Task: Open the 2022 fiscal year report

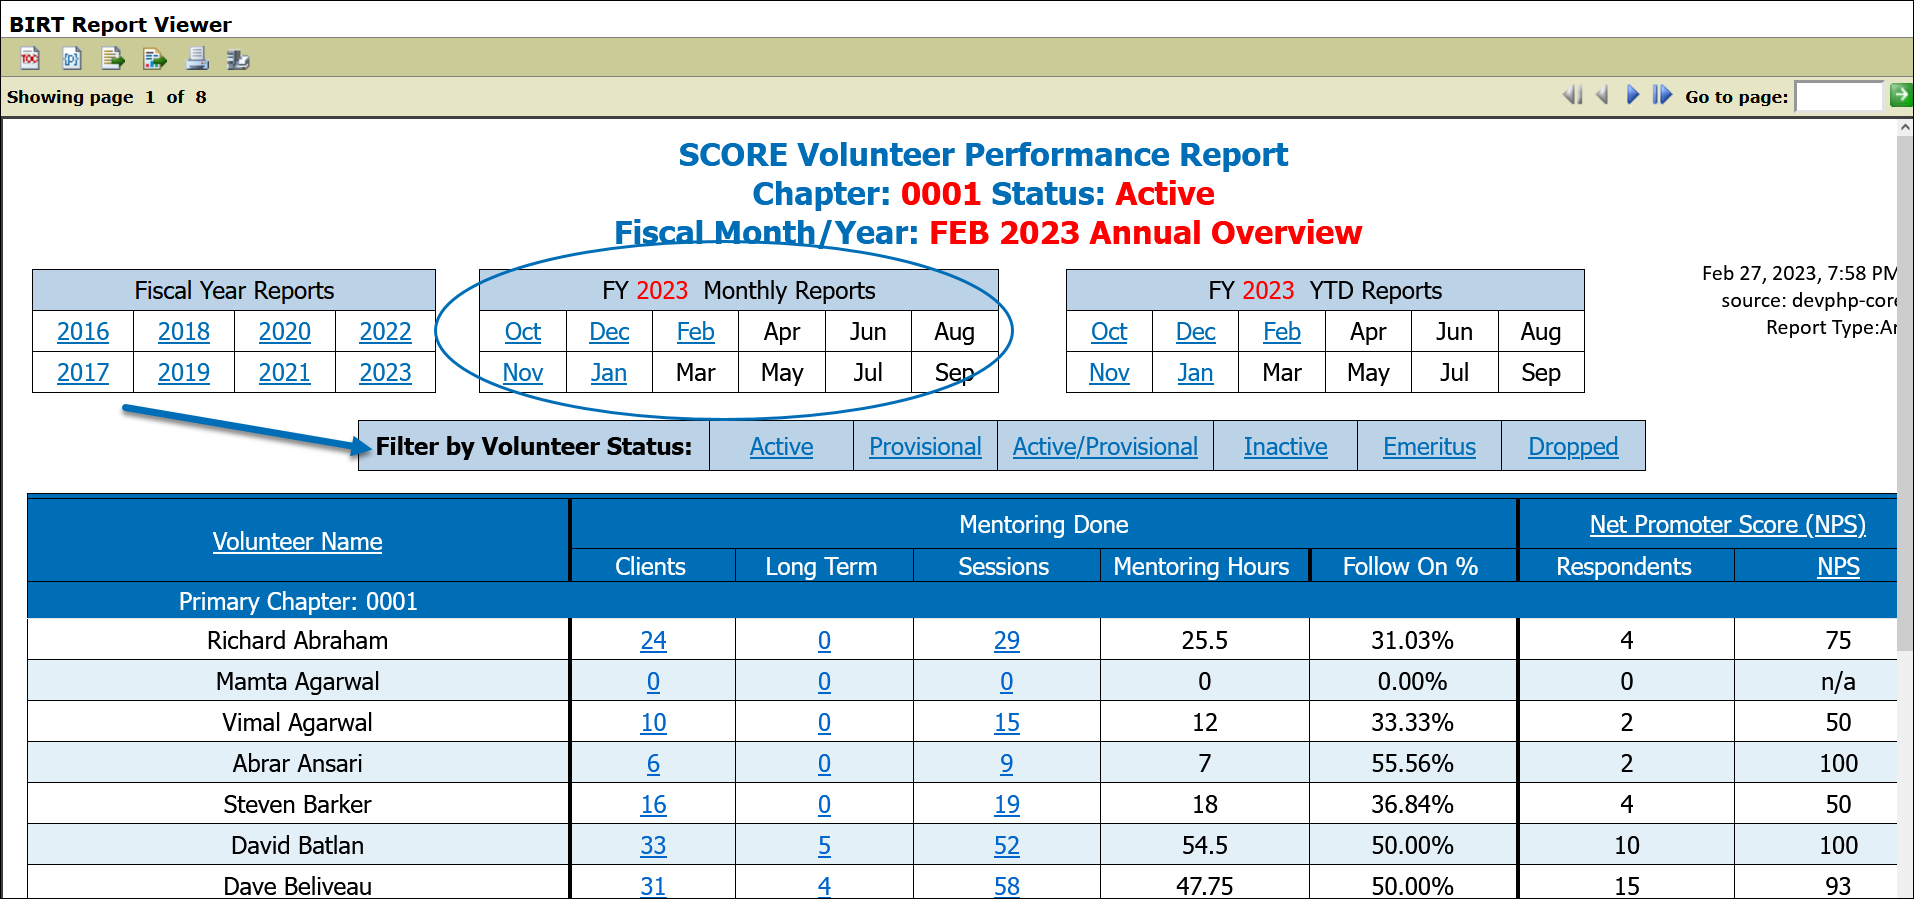Action: click(386, 332)
